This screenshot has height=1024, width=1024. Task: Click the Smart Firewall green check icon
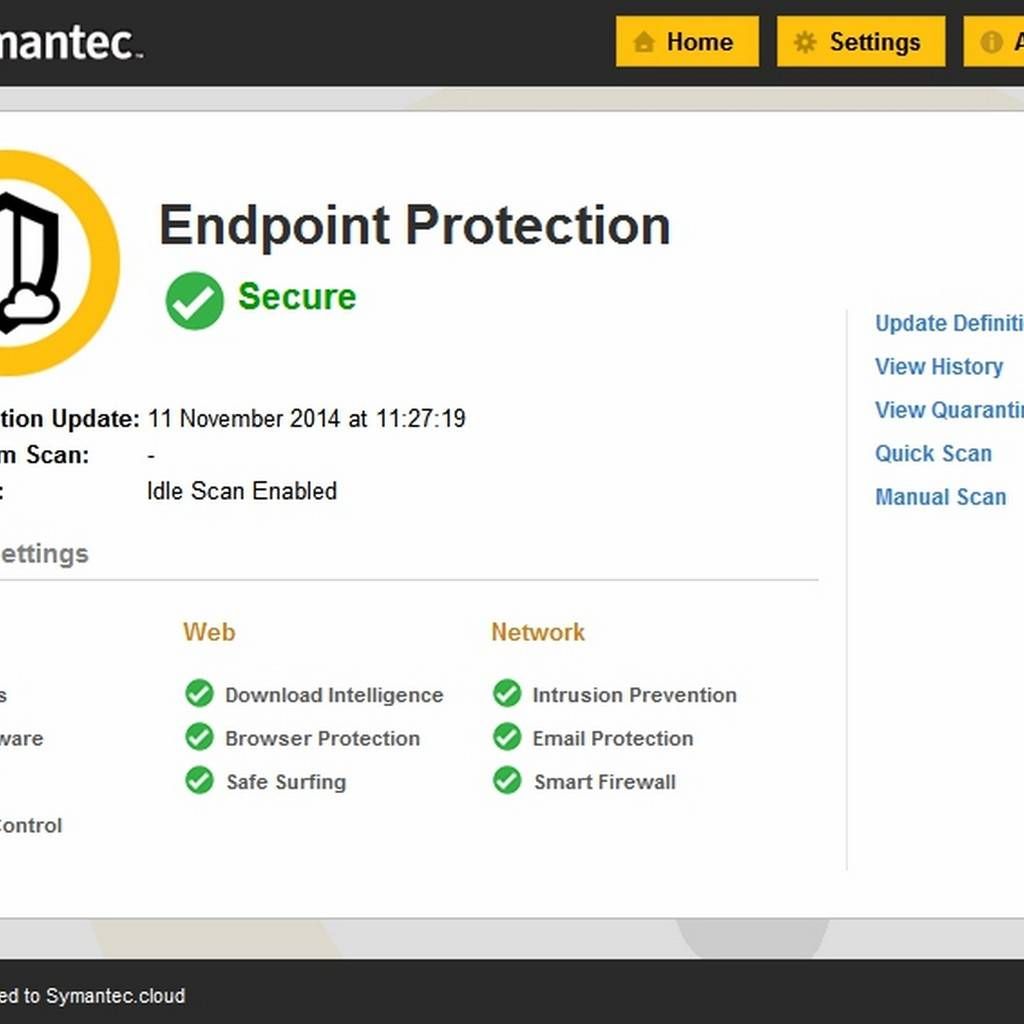tap(507, 780)
